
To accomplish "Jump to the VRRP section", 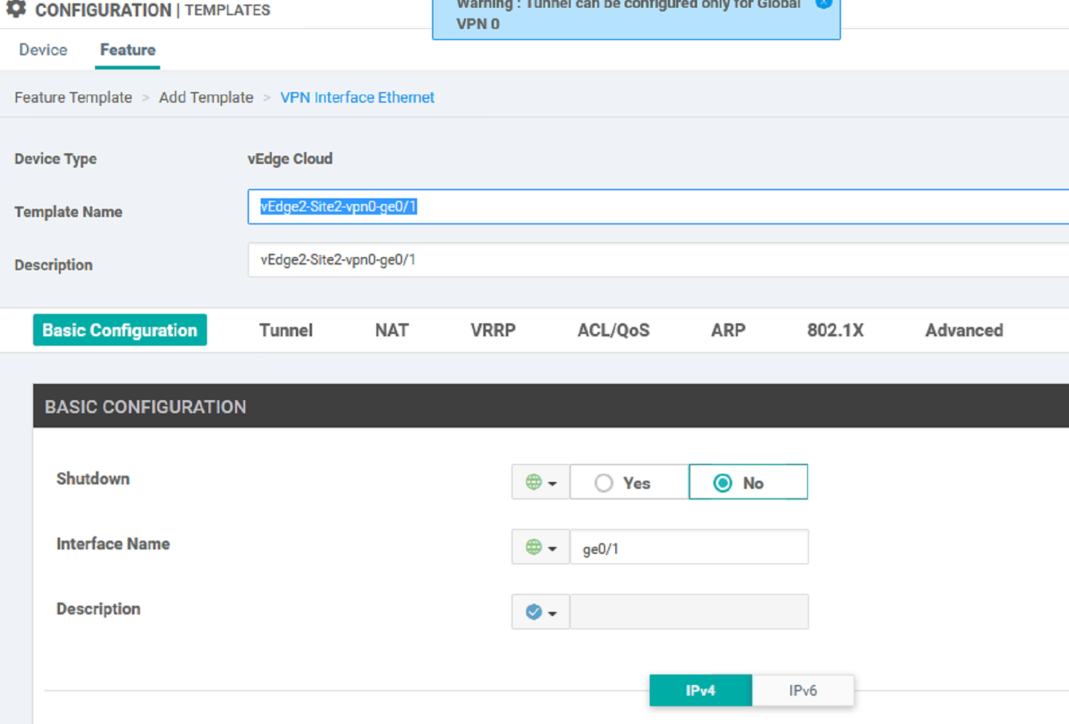I will point(493,331).
